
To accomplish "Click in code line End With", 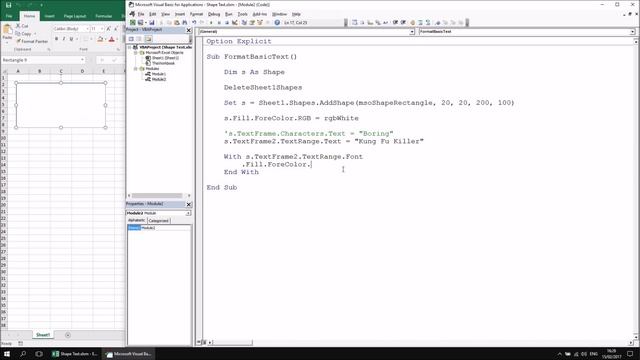I will pos(241,172).
